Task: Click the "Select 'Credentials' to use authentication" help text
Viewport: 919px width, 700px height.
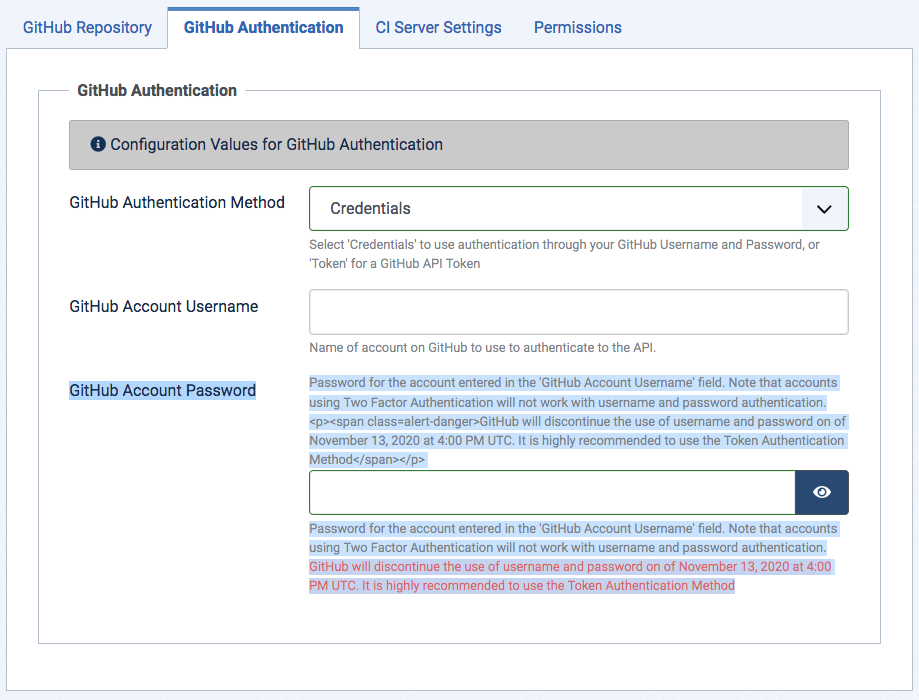Action: (x=564, y=254)
